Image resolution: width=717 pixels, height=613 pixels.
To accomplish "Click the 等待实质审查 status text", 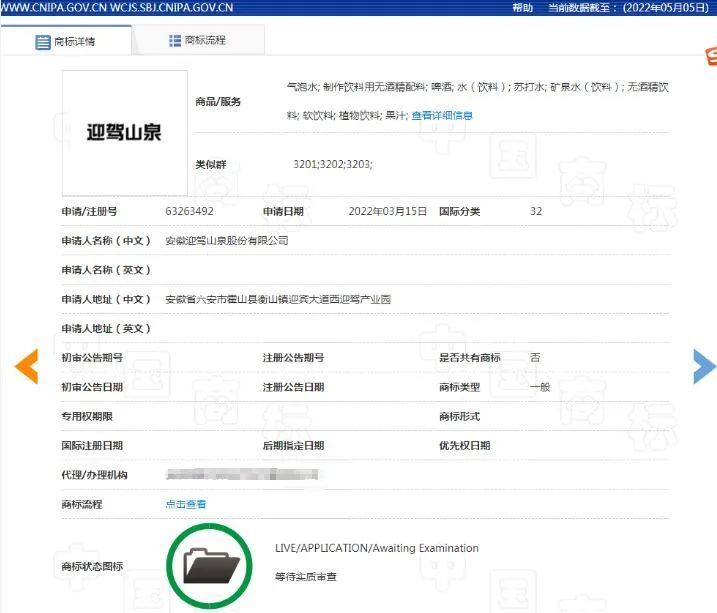I will point(305,577).
